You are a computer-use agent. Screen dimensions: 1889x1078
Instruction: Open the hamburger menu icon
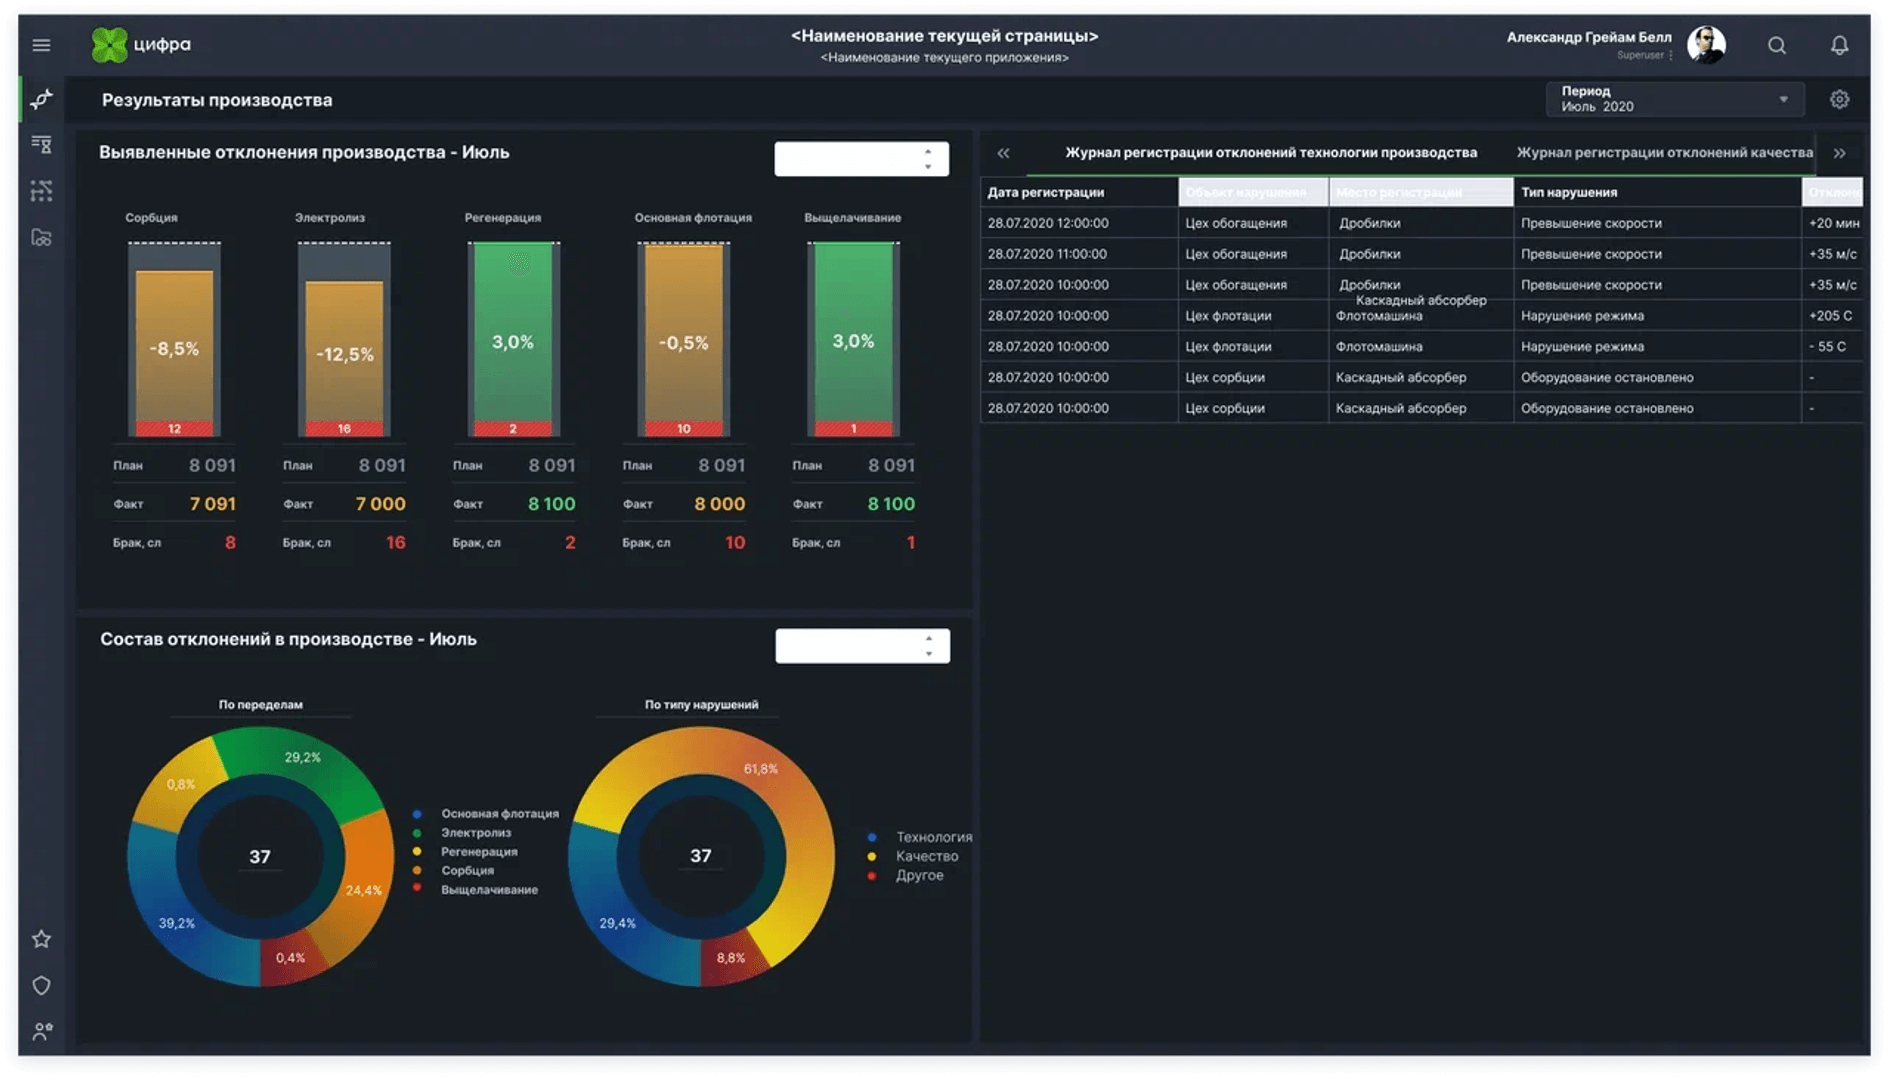coord(41,45)
